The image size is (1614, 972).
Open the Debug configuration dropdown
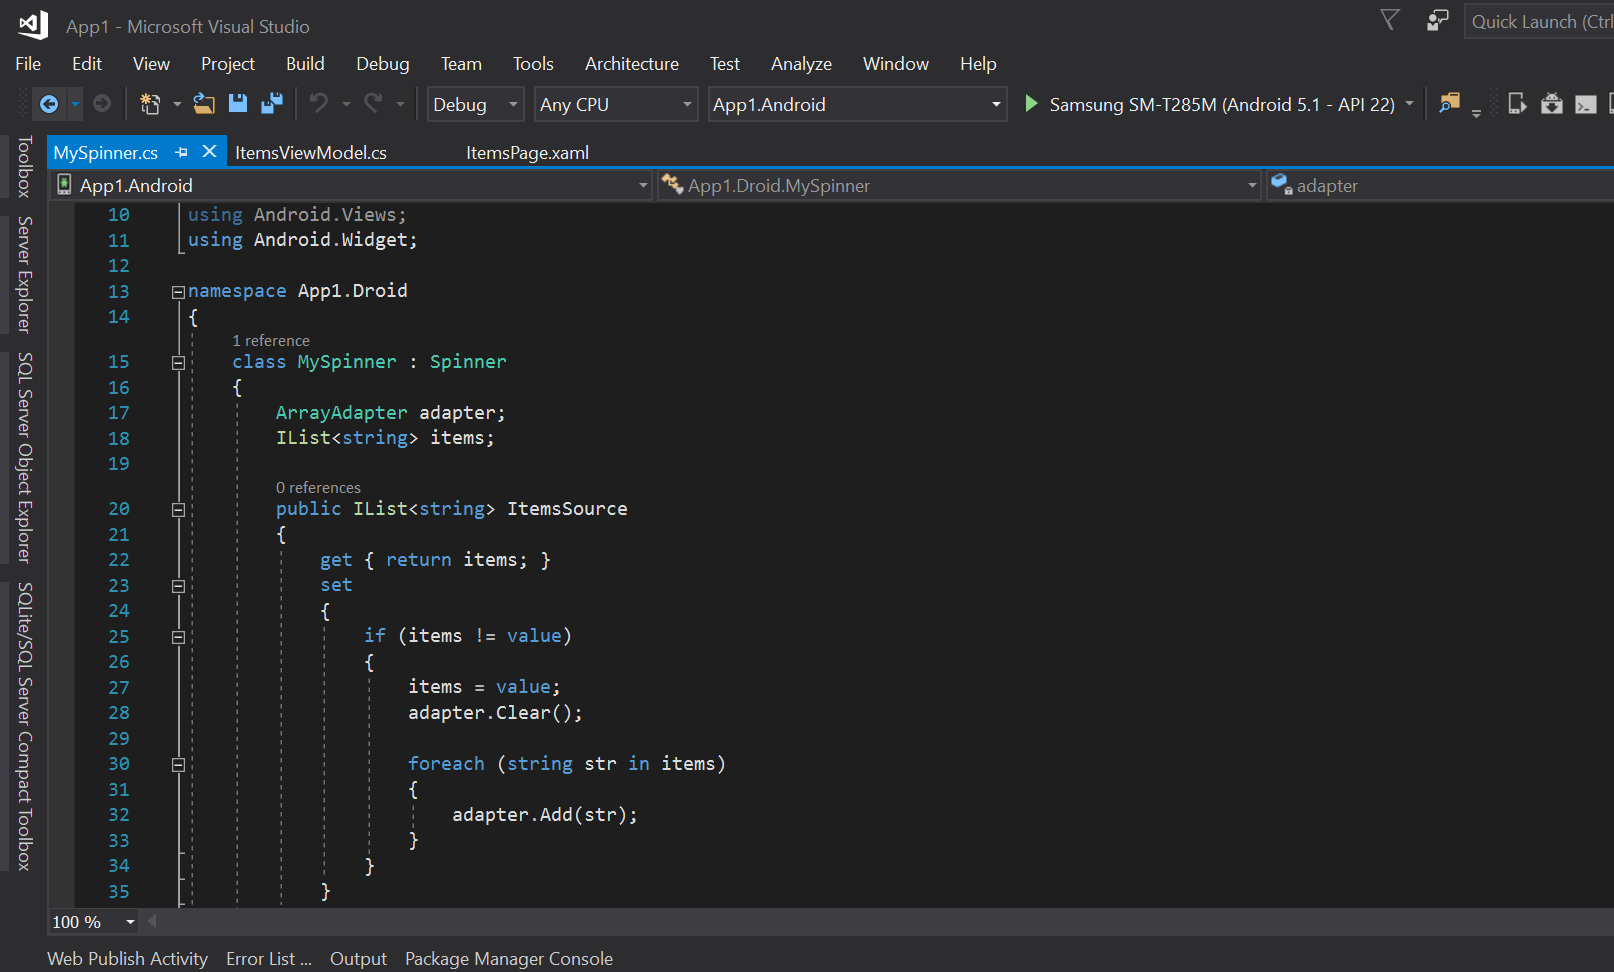tap(475, 104)
